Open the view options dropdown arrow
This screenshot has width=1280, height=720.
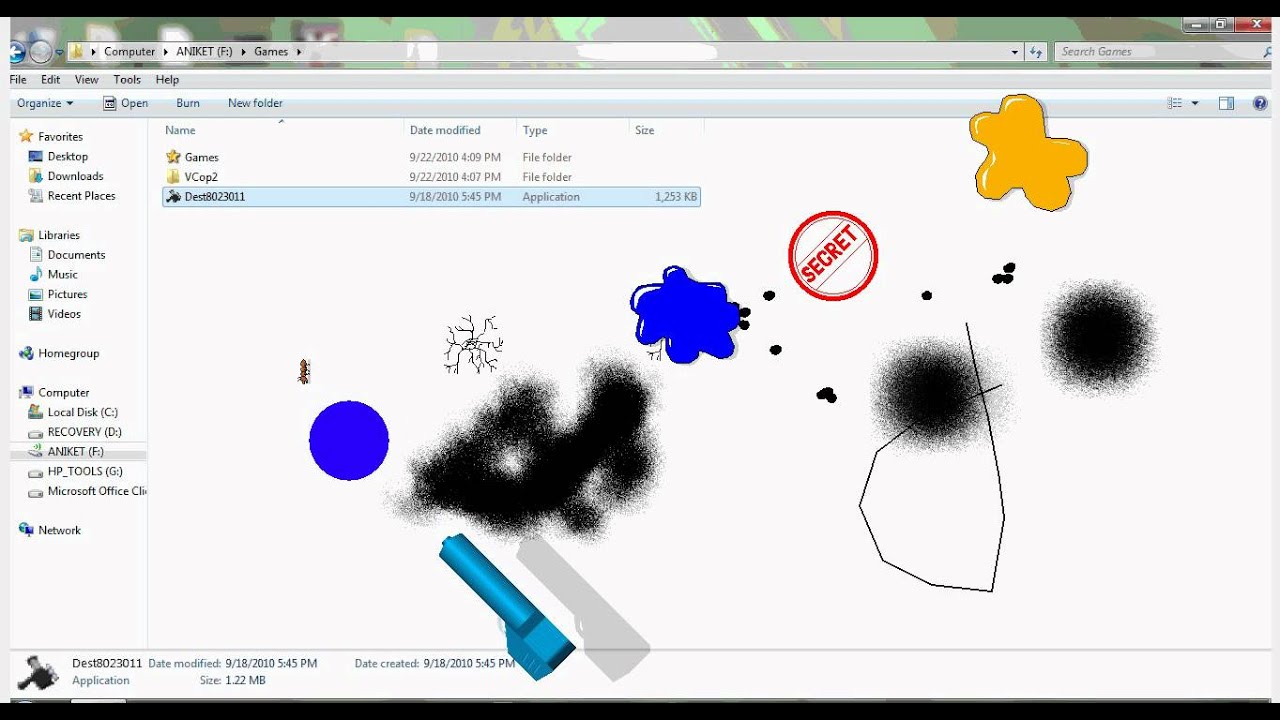pyautogui.click(x=1195, y=103)
